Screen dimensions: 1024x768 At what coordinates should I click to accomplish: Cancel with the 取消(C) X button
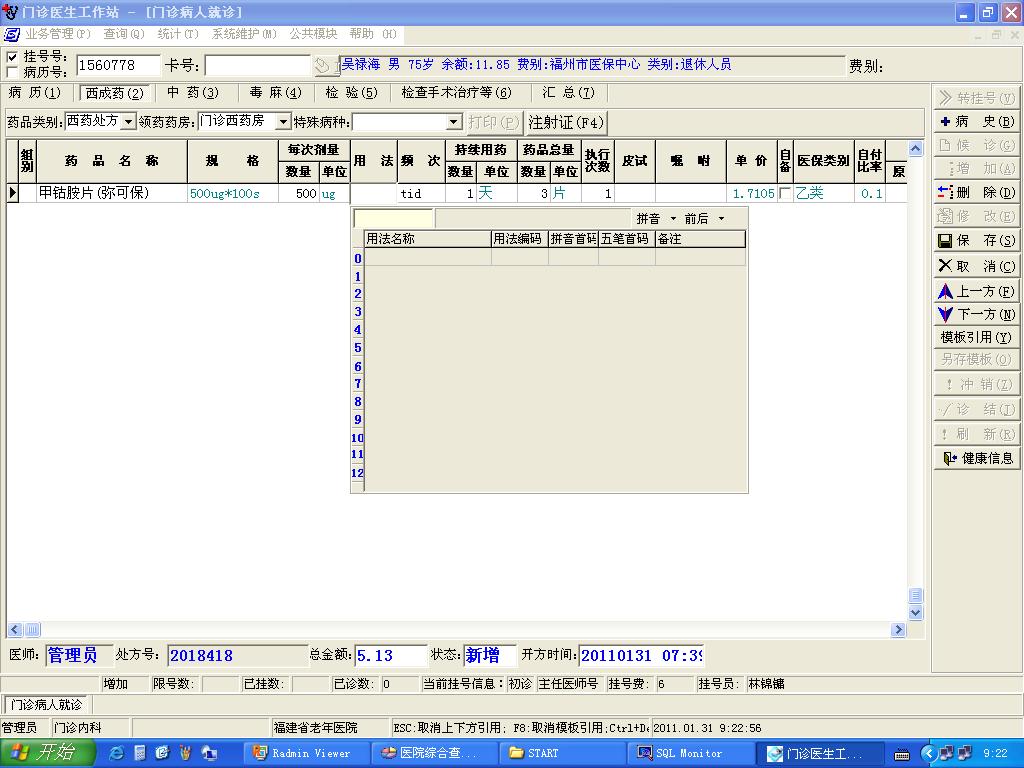(x=977, y=266)
